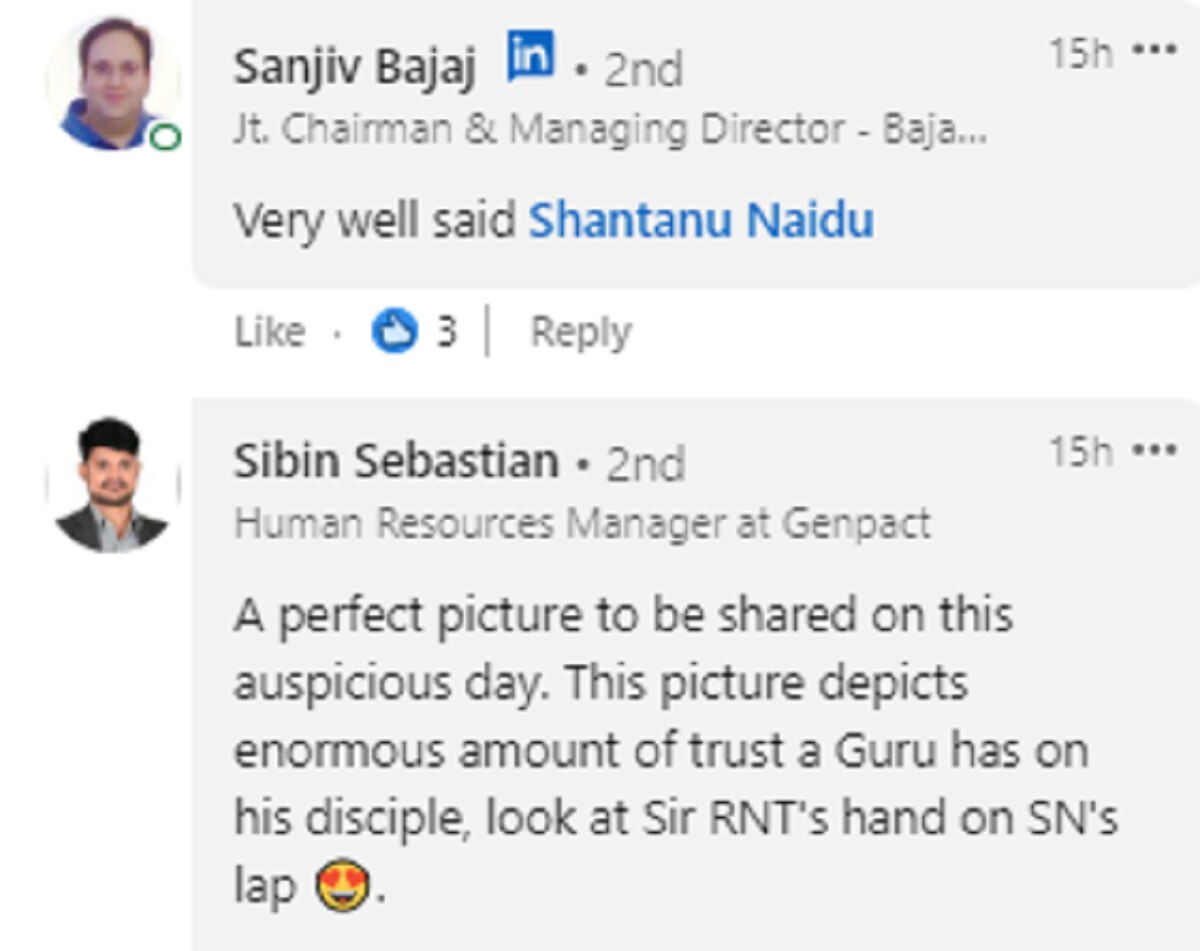This screenshot has width=1200, height=951.
Task: View the reaction count of 3
Action: (x=445, y=332)
